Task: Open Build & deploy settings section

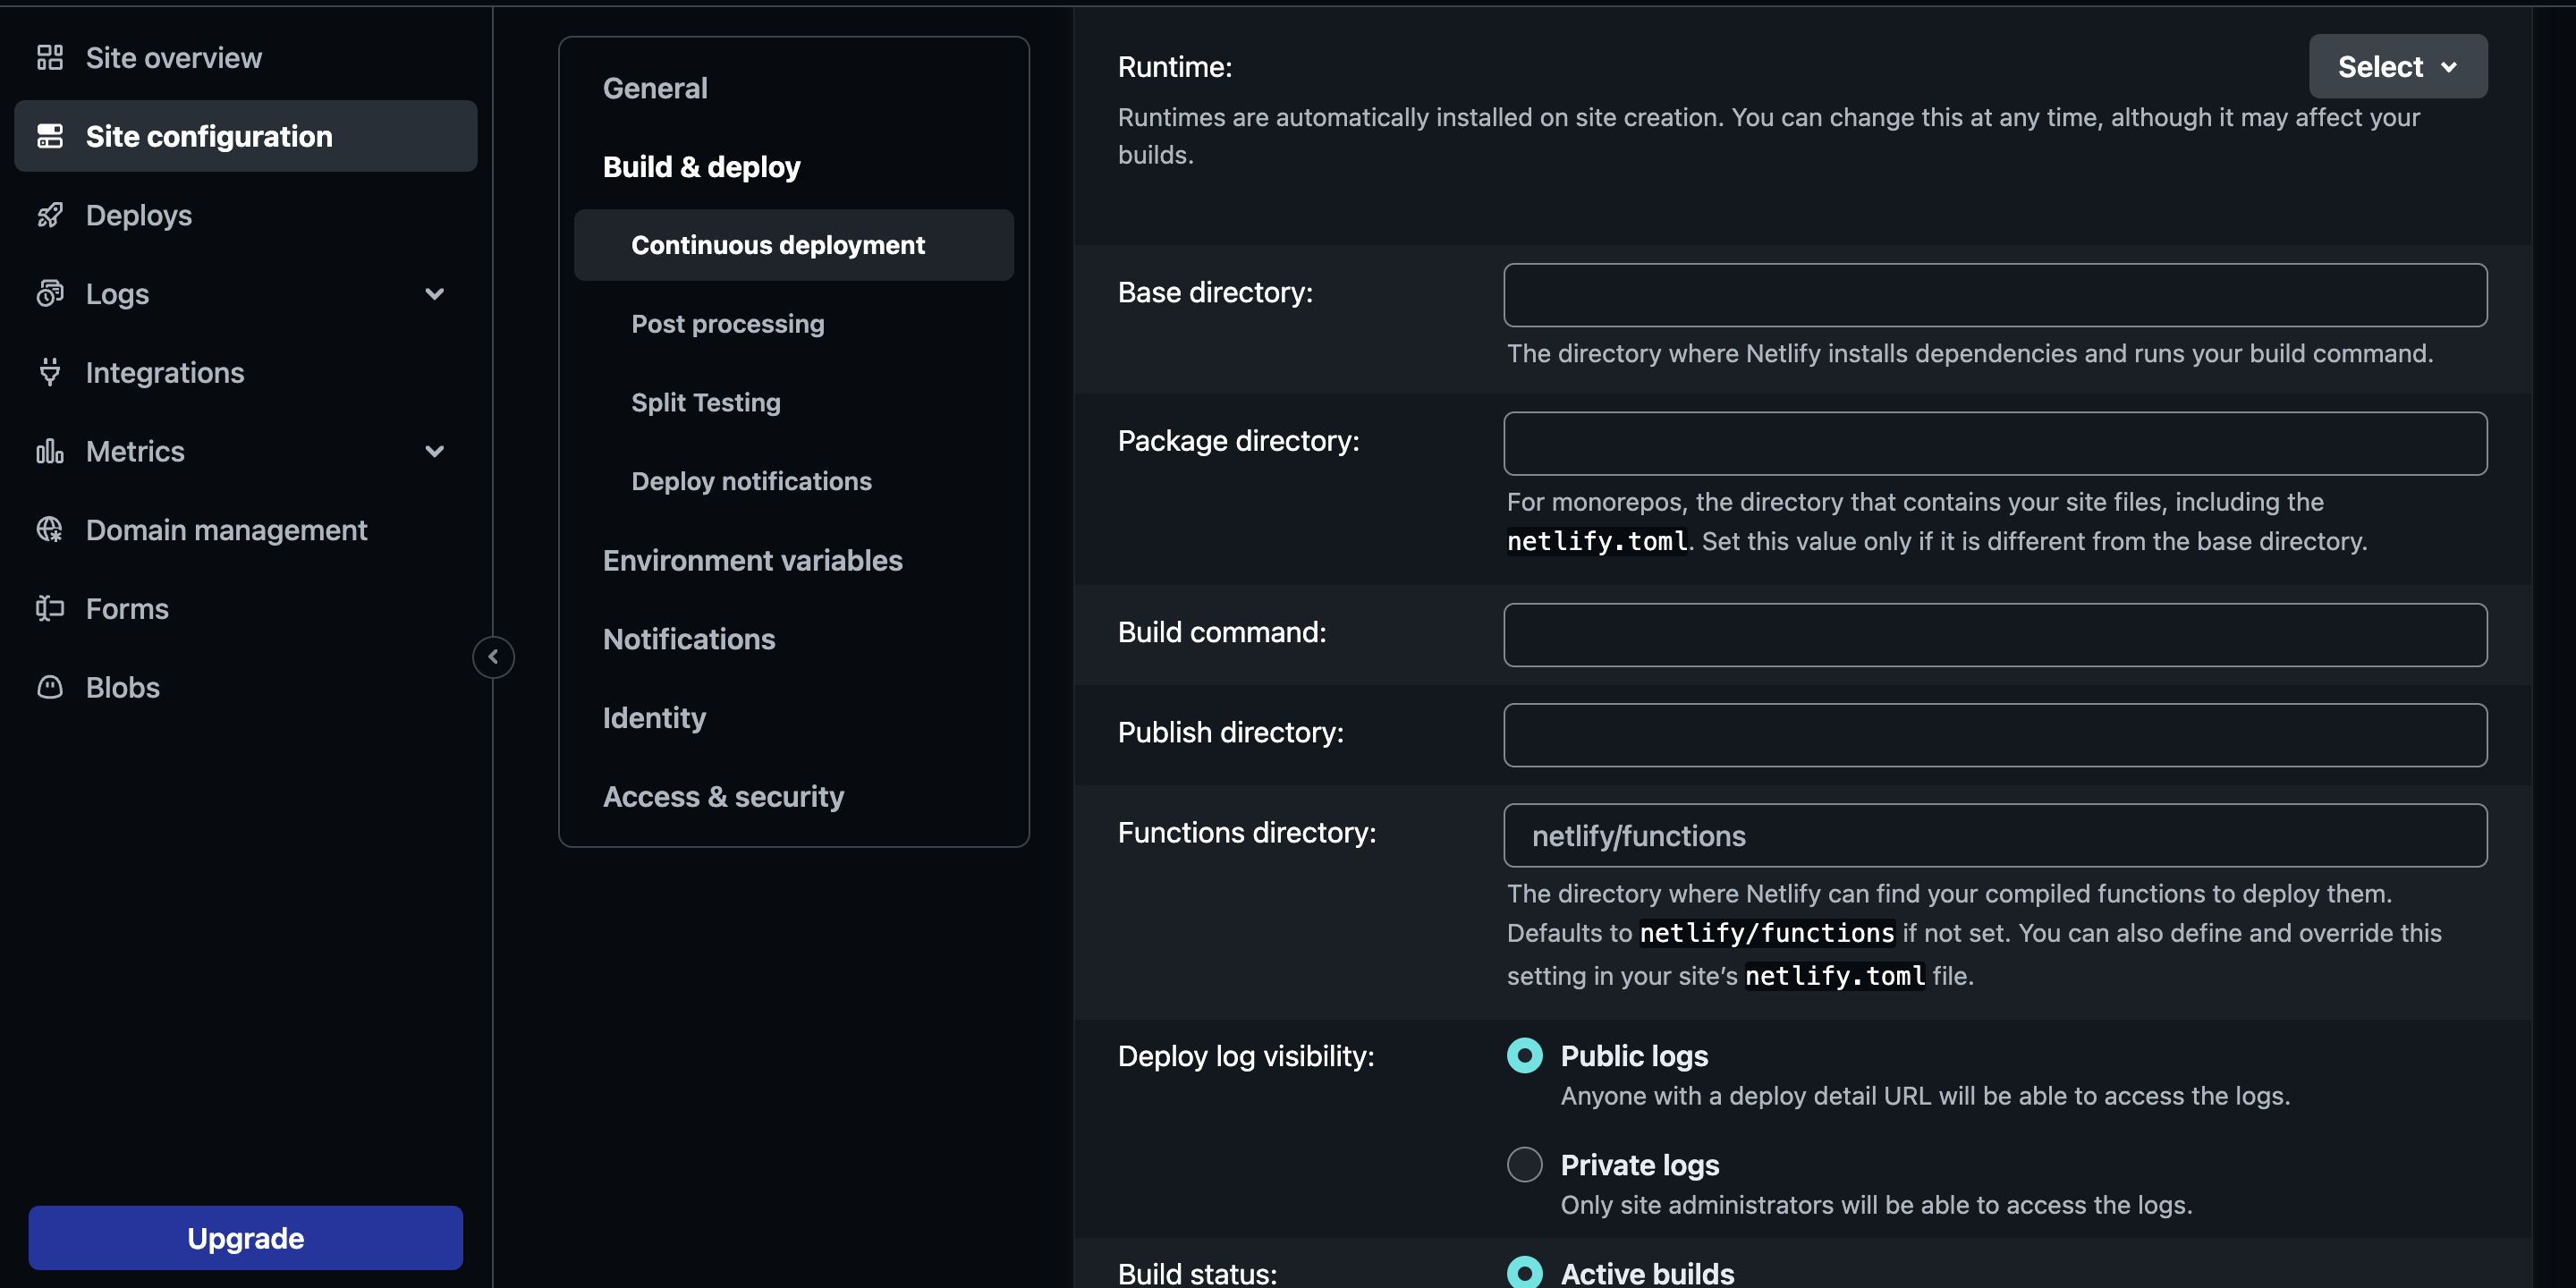Action: [701, 167]
